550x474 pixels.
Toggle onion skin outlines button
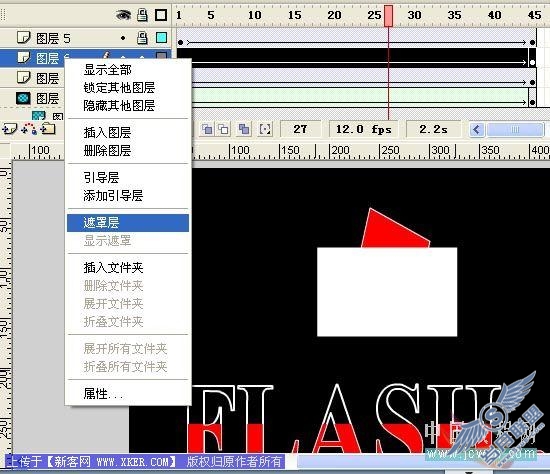coord(223,129)
